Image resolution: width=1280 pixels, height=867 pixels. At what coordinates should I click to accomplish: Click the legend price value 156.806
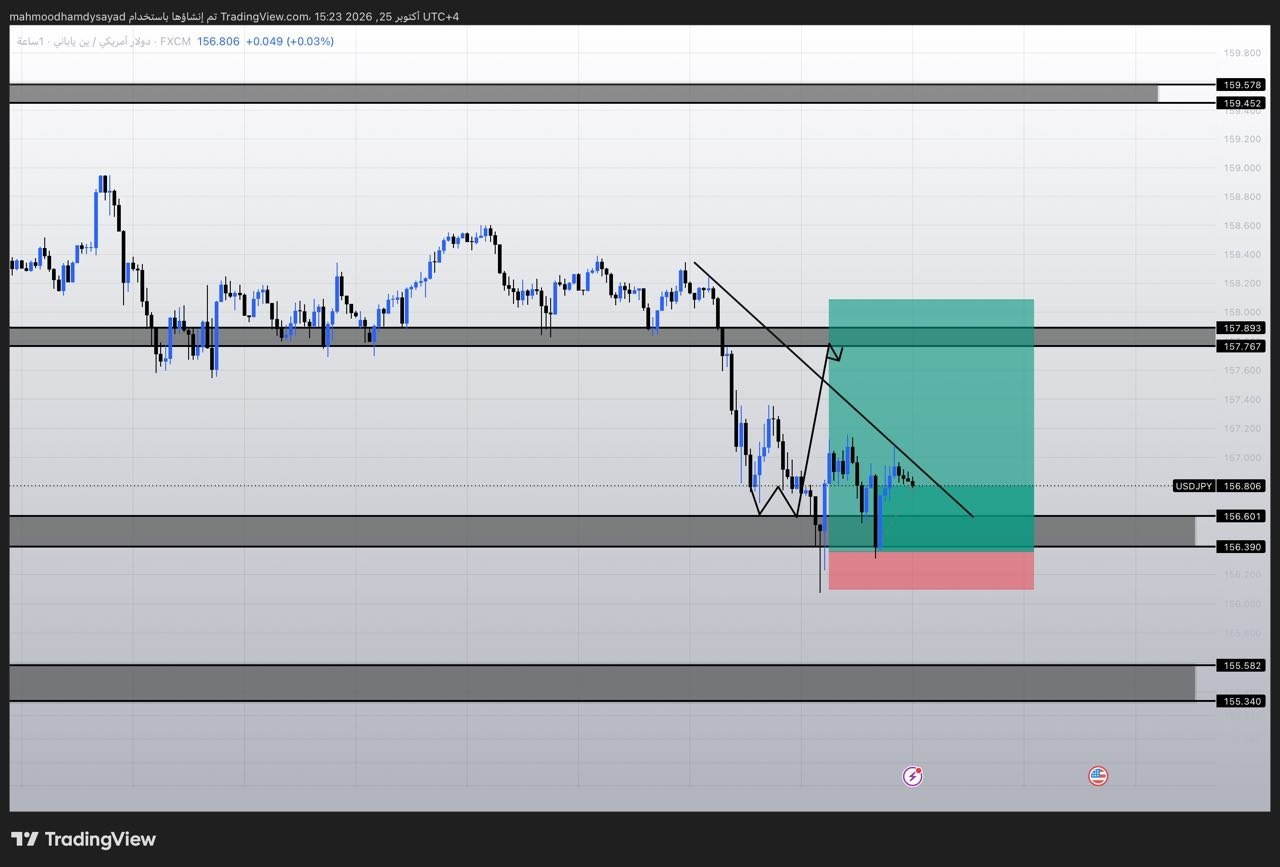point(219,41)
